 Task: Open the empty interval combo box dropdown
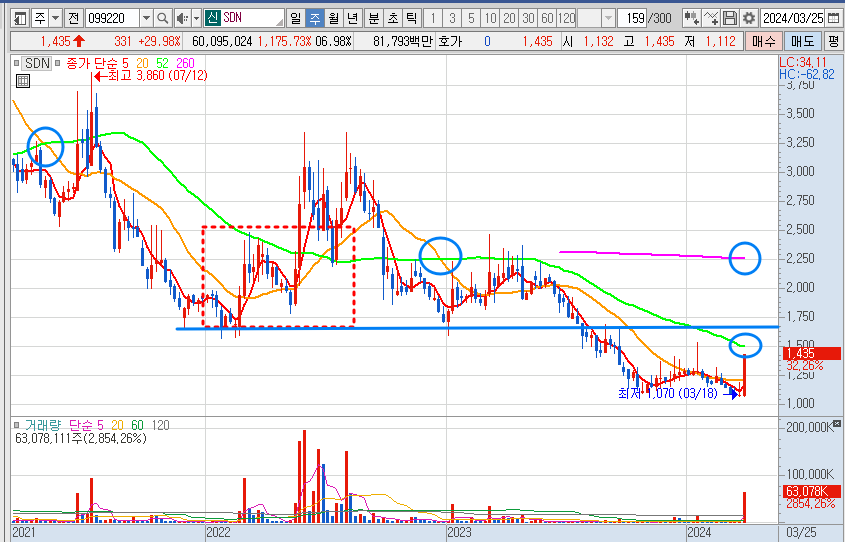[x=608, y=18]
